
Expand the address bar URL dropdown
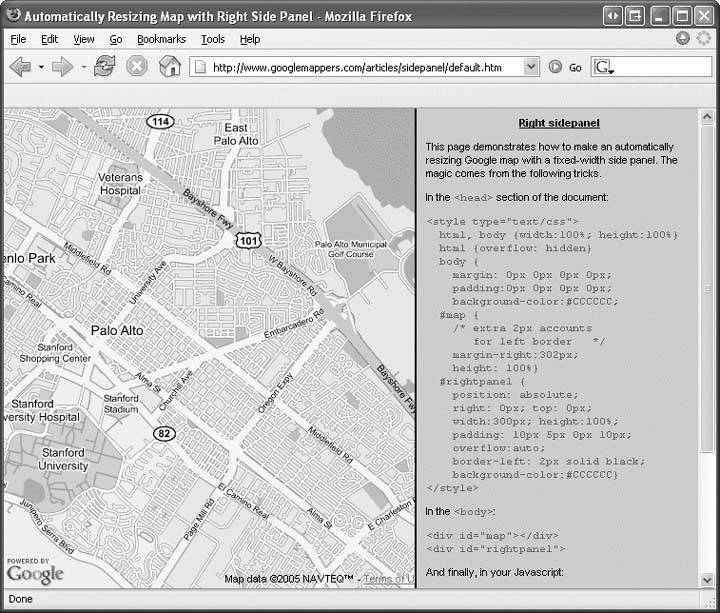[531, 67]
